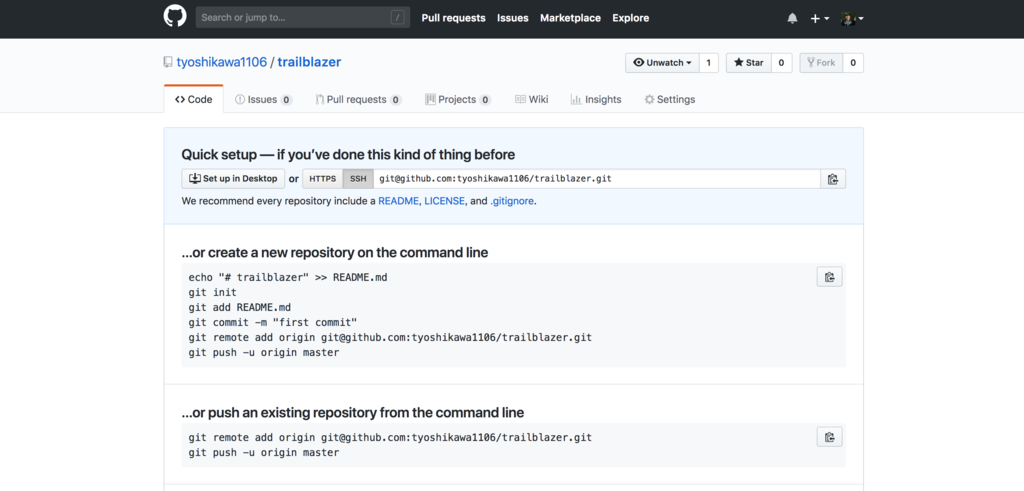Click the GitHub Octocat logo

click(175, 18)
